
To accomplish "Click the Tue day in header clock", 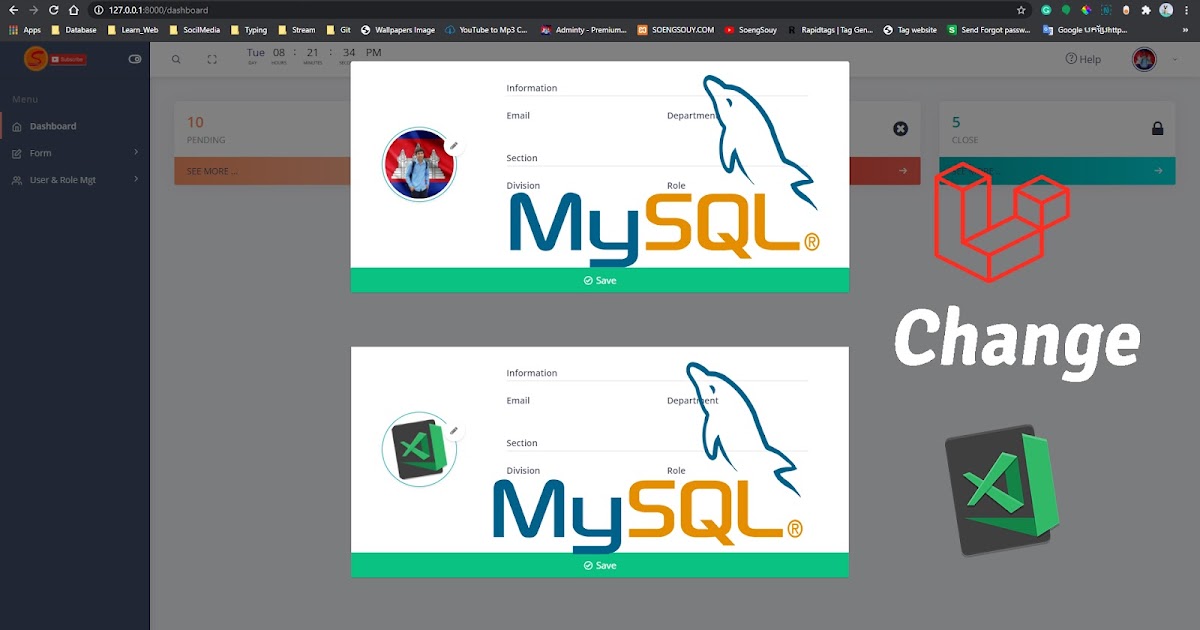I will click(x=256, y=53).
